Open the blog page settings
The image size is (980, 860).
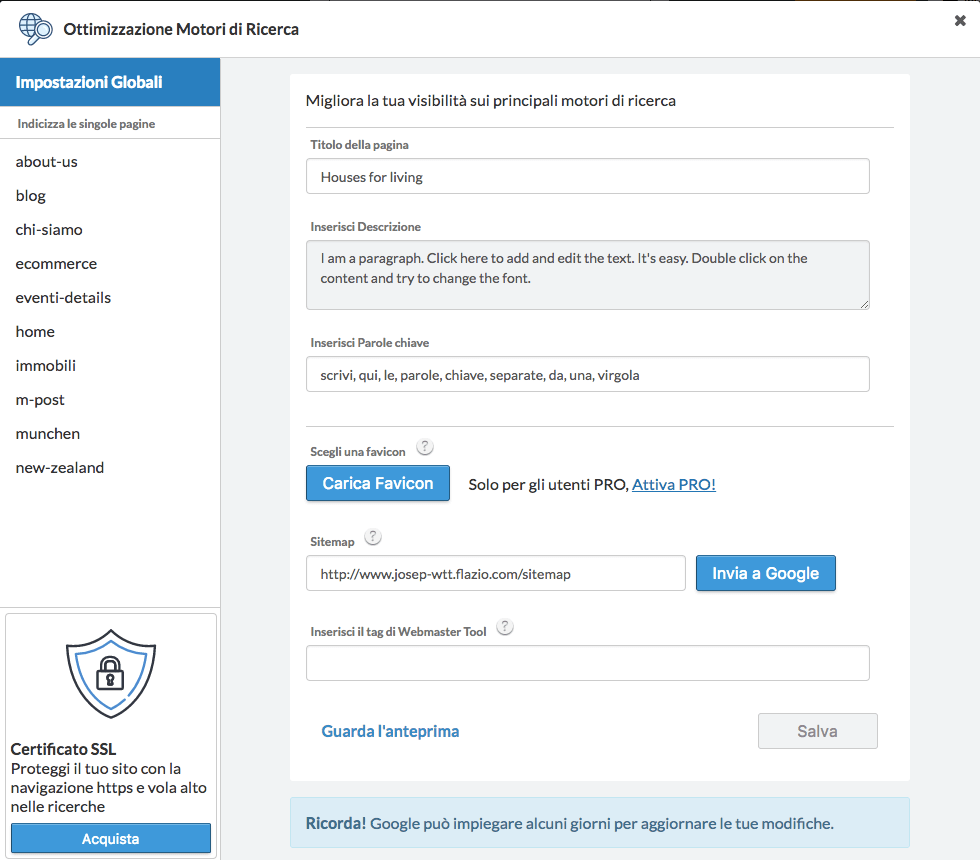31,196
